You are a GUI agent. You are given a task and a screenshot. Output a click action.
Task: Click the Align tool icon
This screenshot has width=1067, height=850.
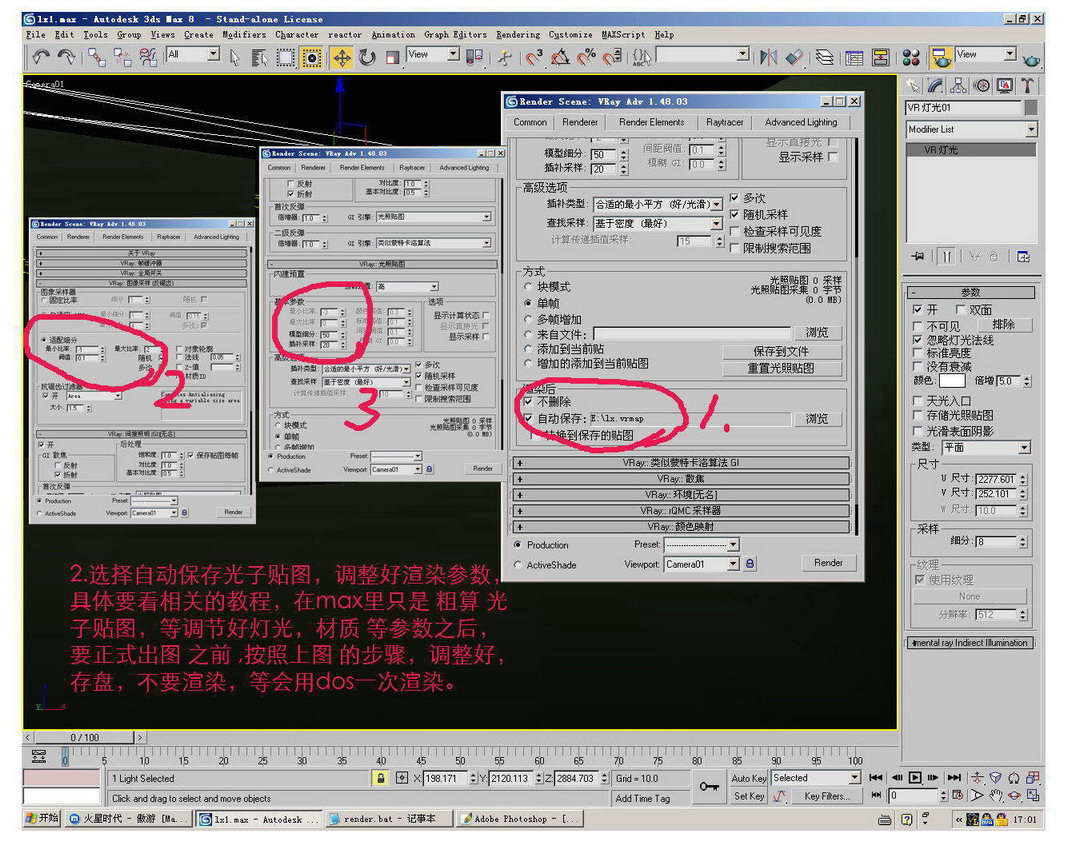793,57
